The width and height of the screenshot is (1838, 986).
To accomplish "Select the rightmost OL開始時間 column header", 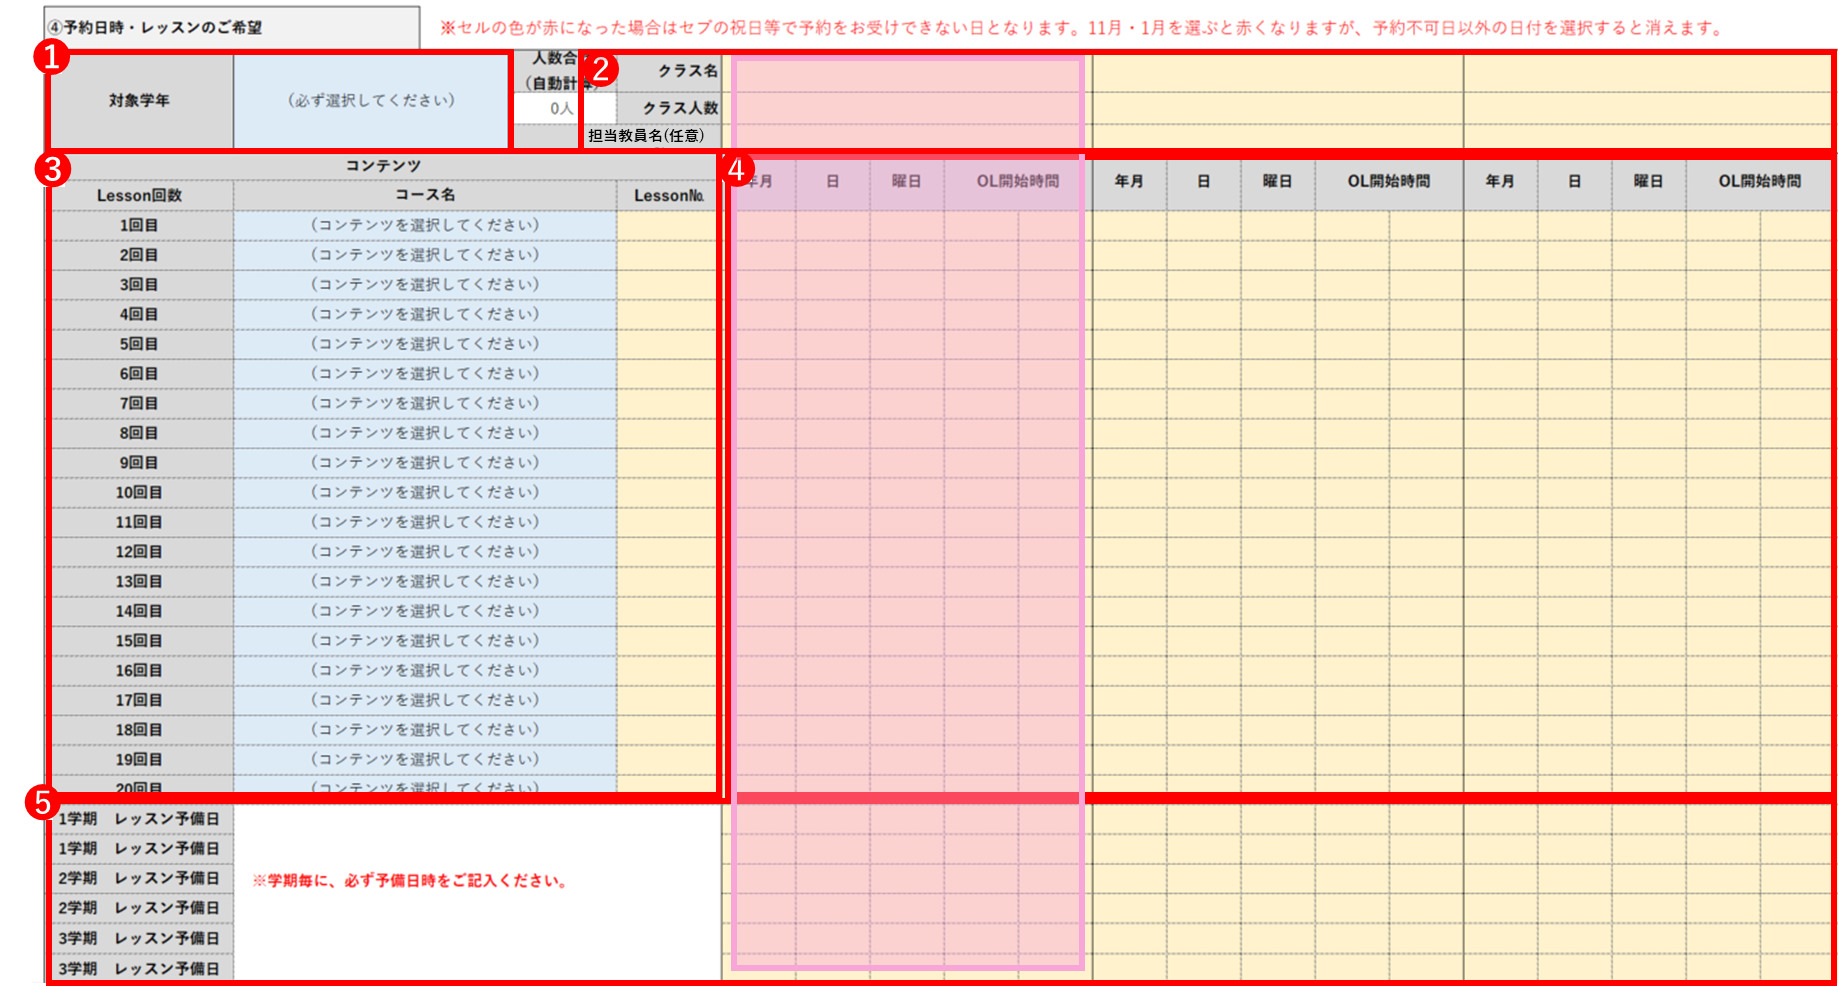I will tap(1758, 181).
